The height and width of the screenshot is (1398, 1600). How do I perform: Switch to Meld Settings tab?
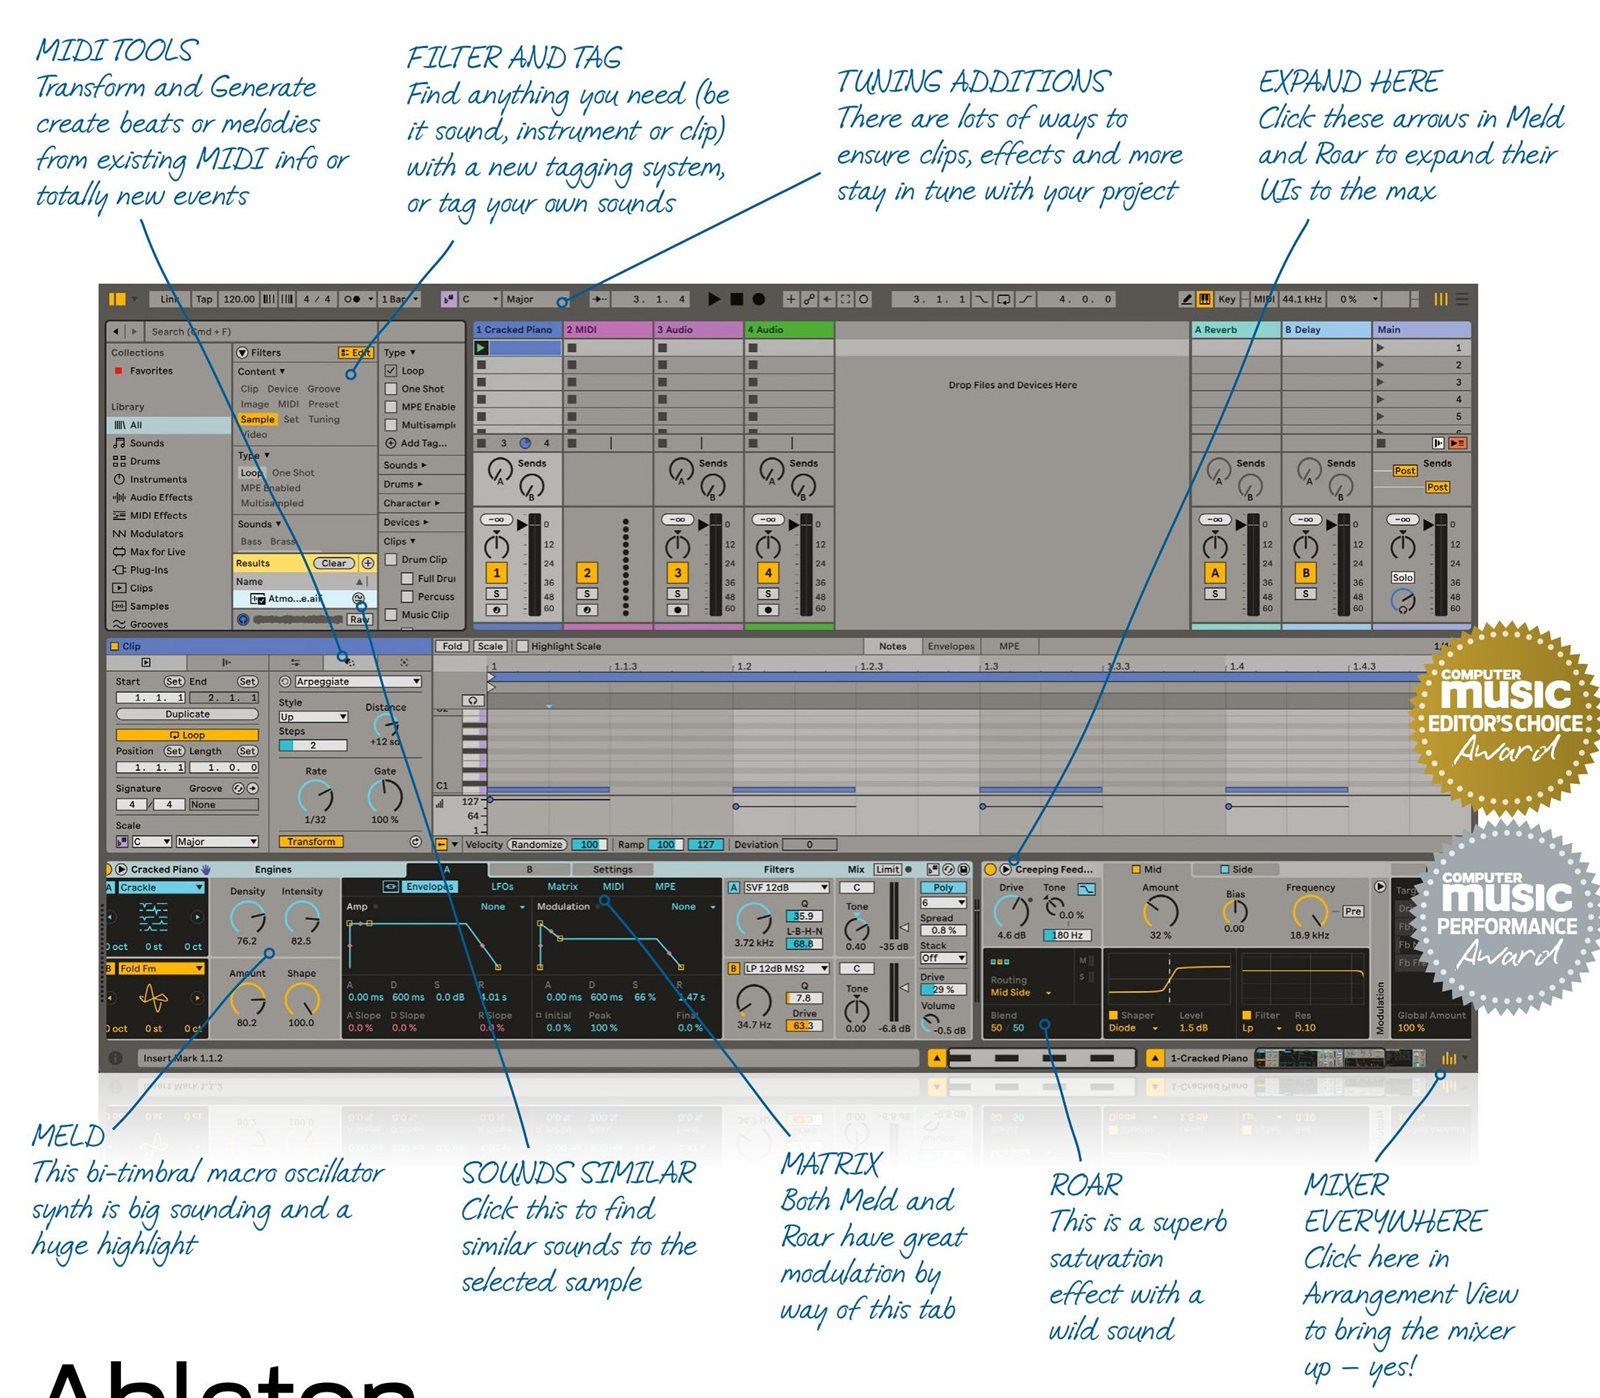point(612,870)
